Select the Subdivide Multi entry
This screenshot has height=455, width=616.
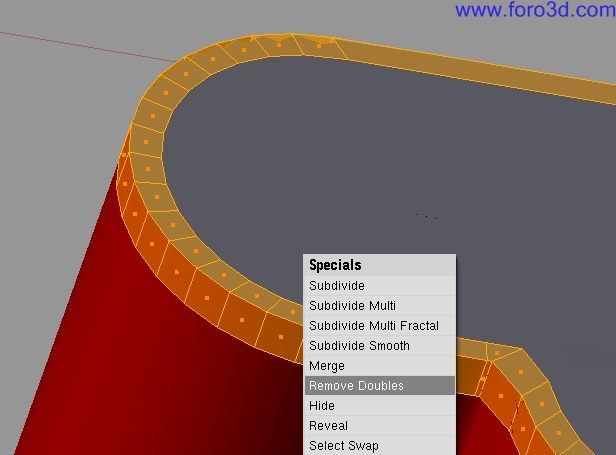(380, 306)
